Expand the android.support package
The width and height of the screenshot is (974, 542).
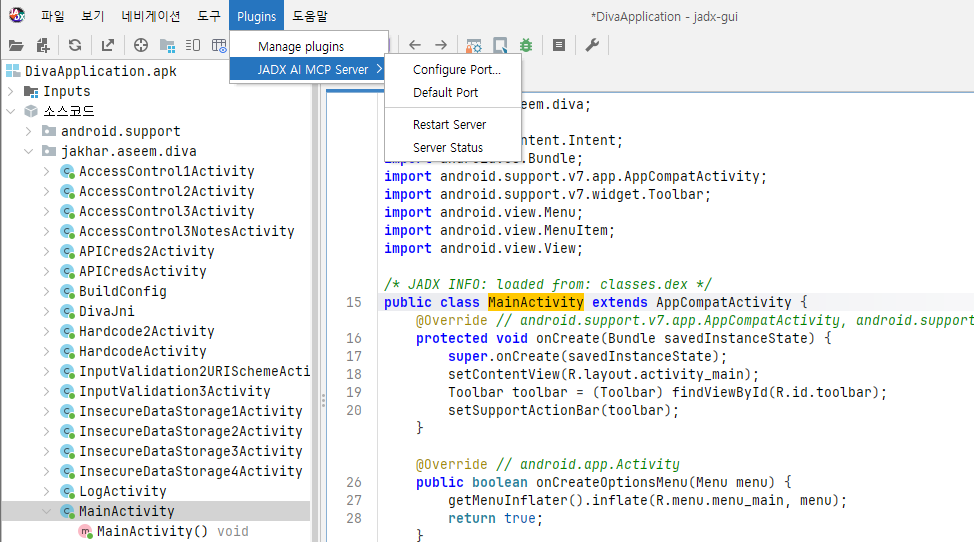[x=29, y=131]
